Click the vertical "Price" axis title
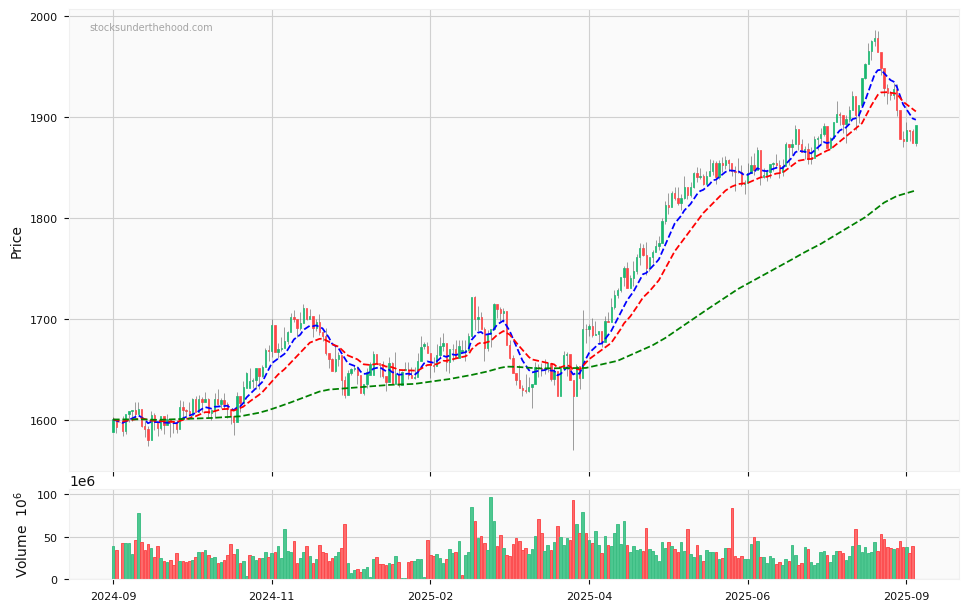This screenshot has height=611, width=969. click(16, 243)
